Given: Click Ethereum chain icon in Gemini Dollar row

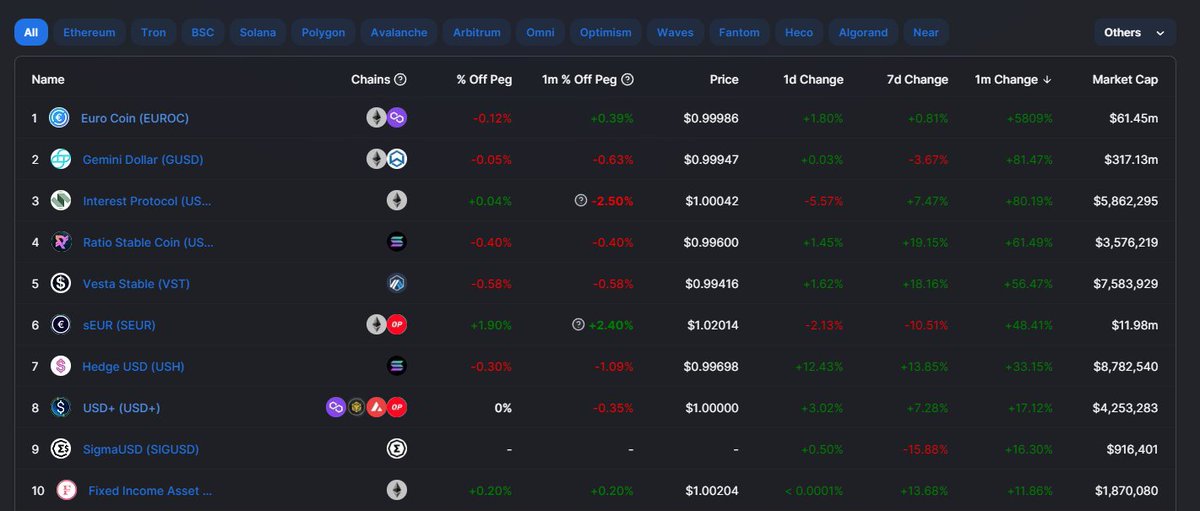Looking at the screenshot, I should 377,159.
